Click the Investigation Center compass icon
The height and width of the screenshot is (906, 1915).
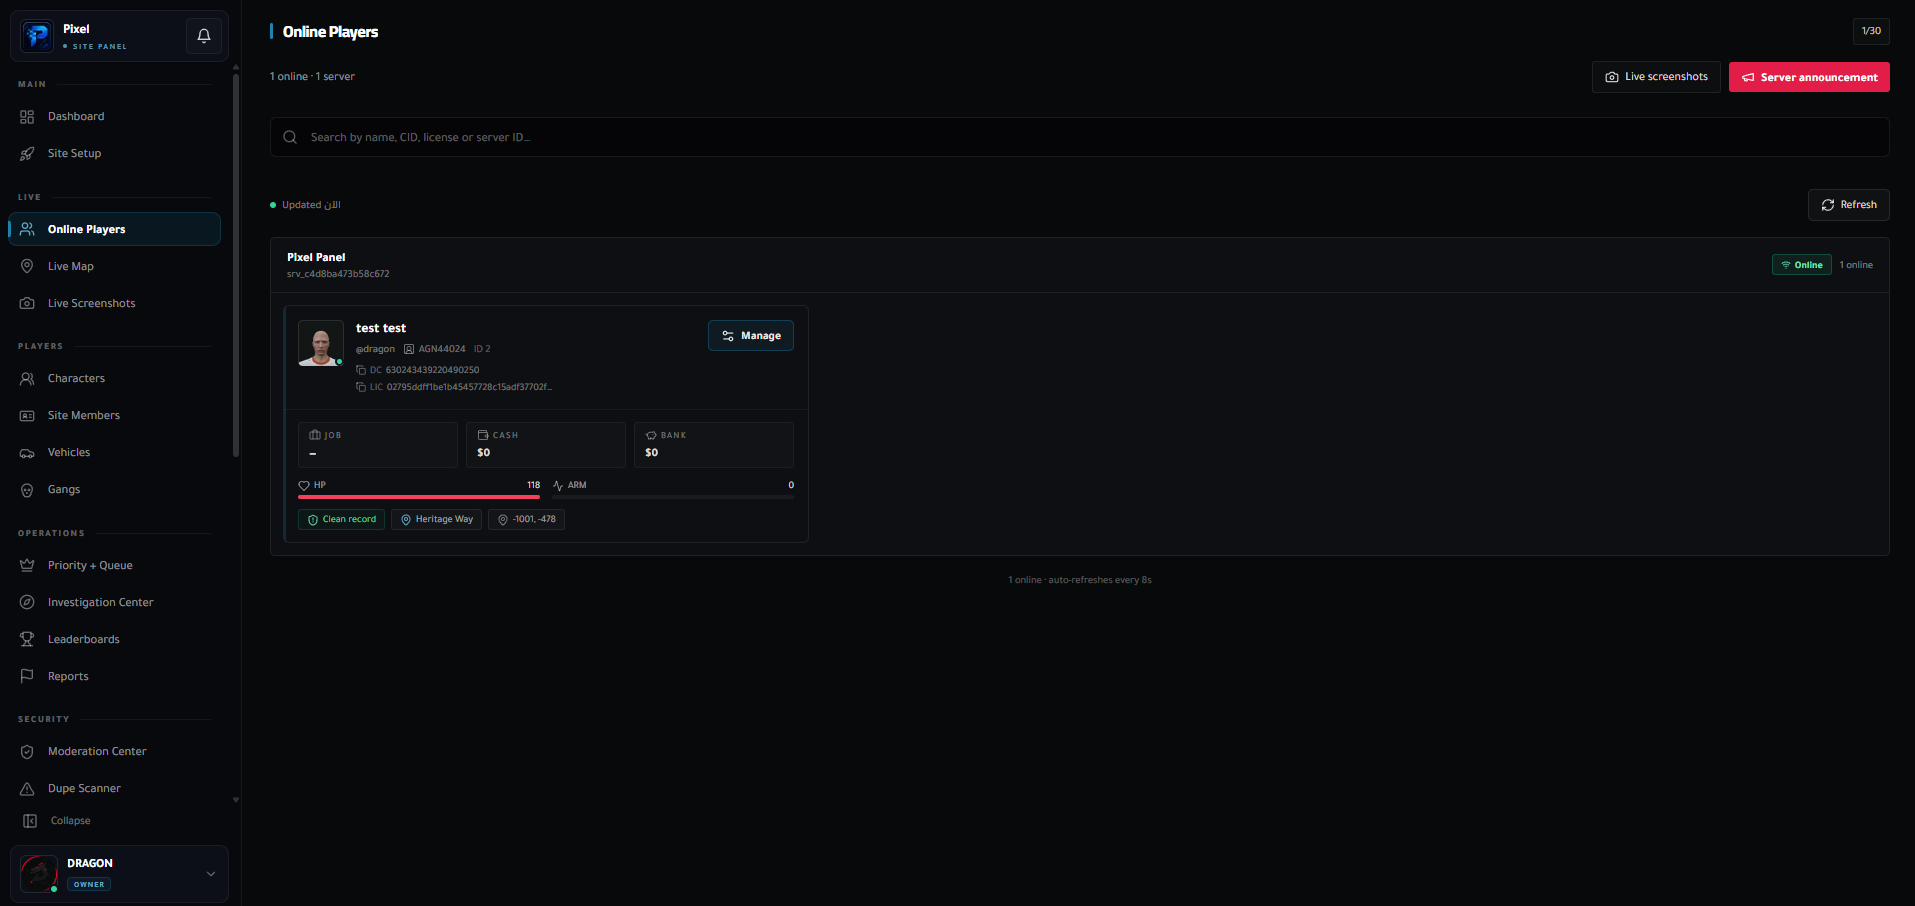tap(27, 602)
